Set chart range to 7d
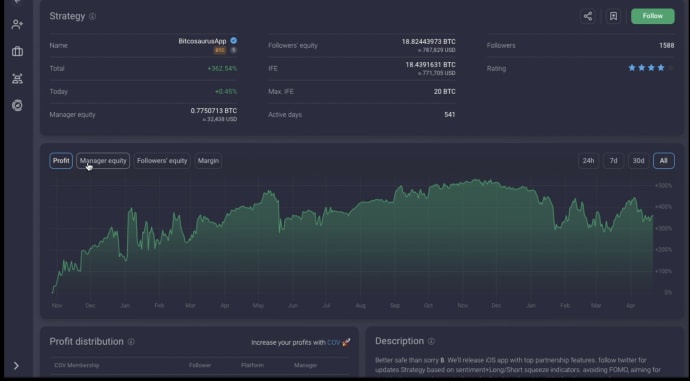Viewport: 690px width, 381px height. click(613, 161)
